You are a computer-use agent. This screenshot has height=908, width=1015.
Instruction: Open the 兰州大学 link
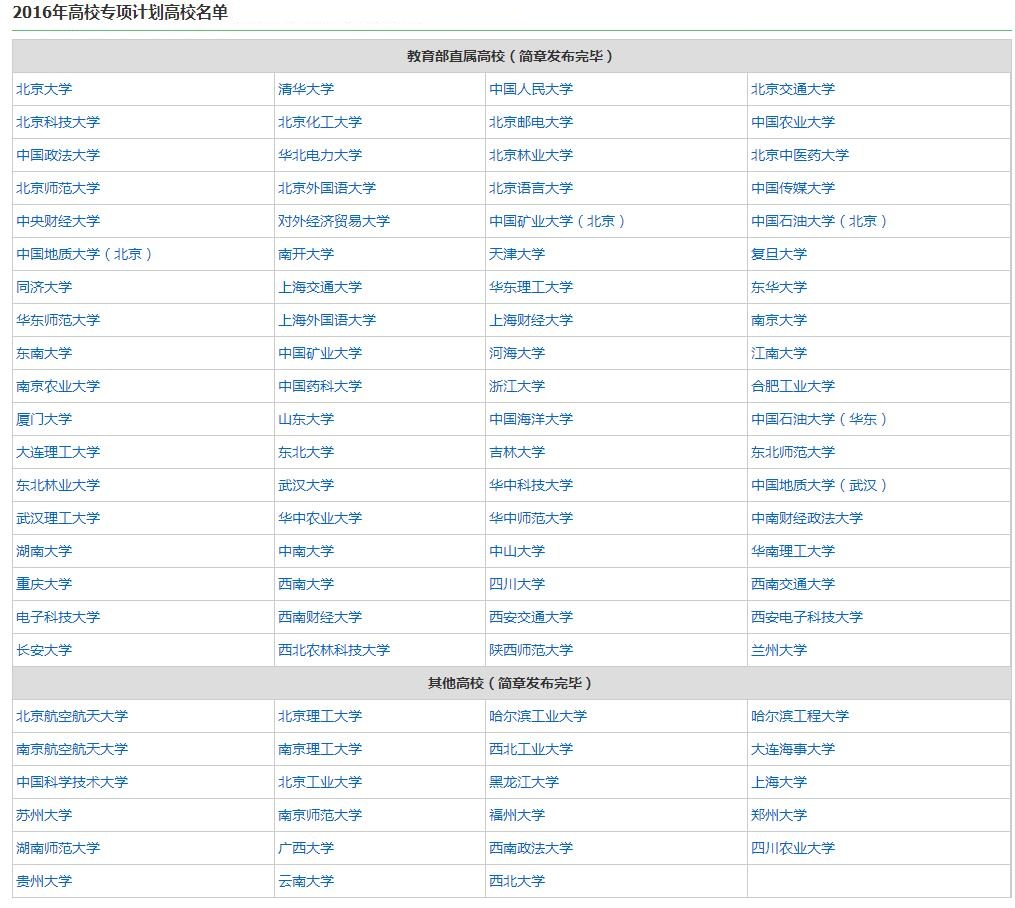(779, 650)
